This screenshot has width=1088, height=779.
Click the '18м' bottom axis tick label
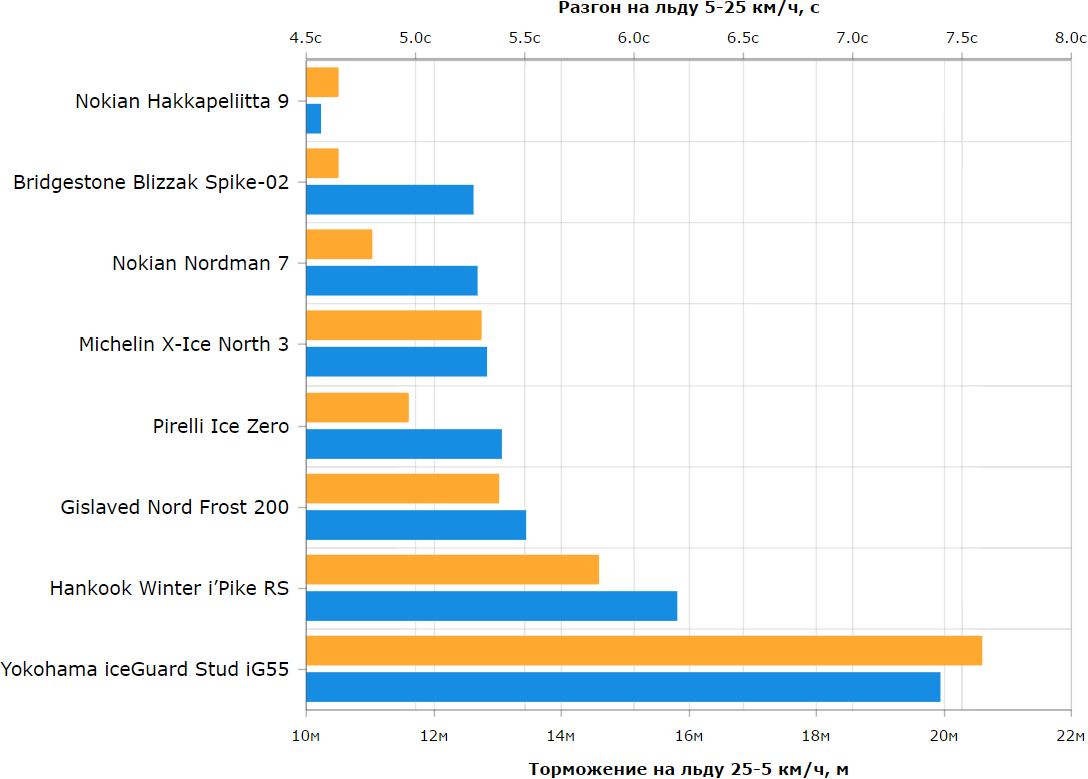click(x=816, y=735)
